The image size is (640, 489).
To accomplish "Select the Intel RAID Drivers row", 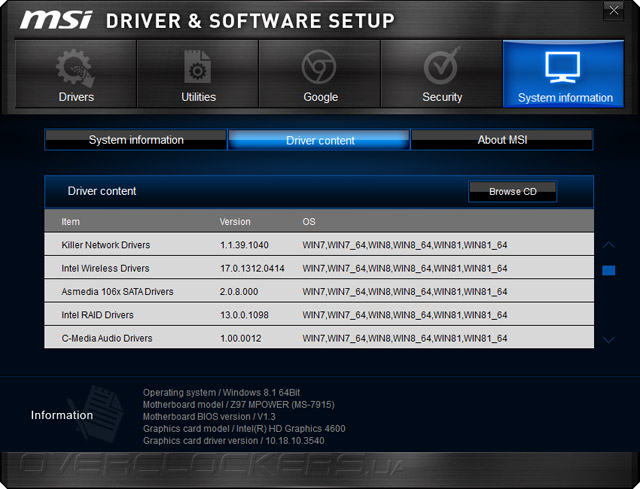I will 319,315.
